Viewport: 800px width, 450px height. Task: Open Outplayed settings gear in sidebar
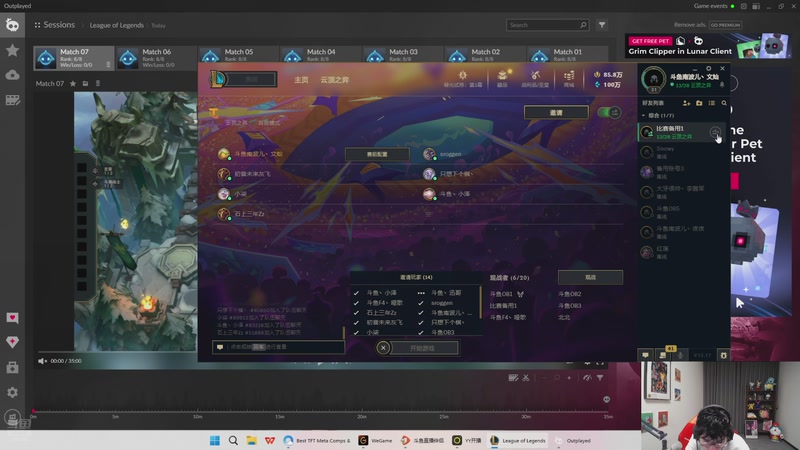pyautogui.click(x=12, y=392)
